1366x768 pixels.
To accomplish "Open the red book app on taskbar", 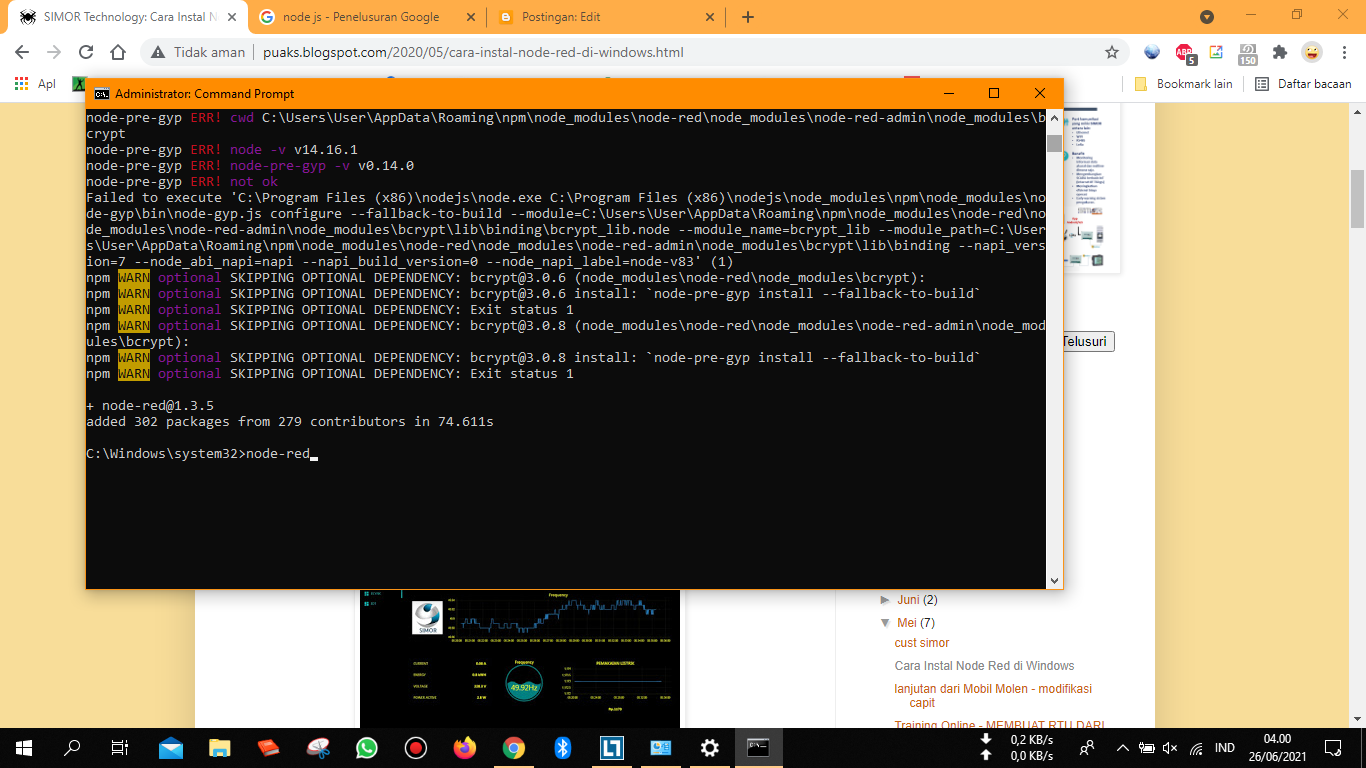I will [x=269, y=747].
